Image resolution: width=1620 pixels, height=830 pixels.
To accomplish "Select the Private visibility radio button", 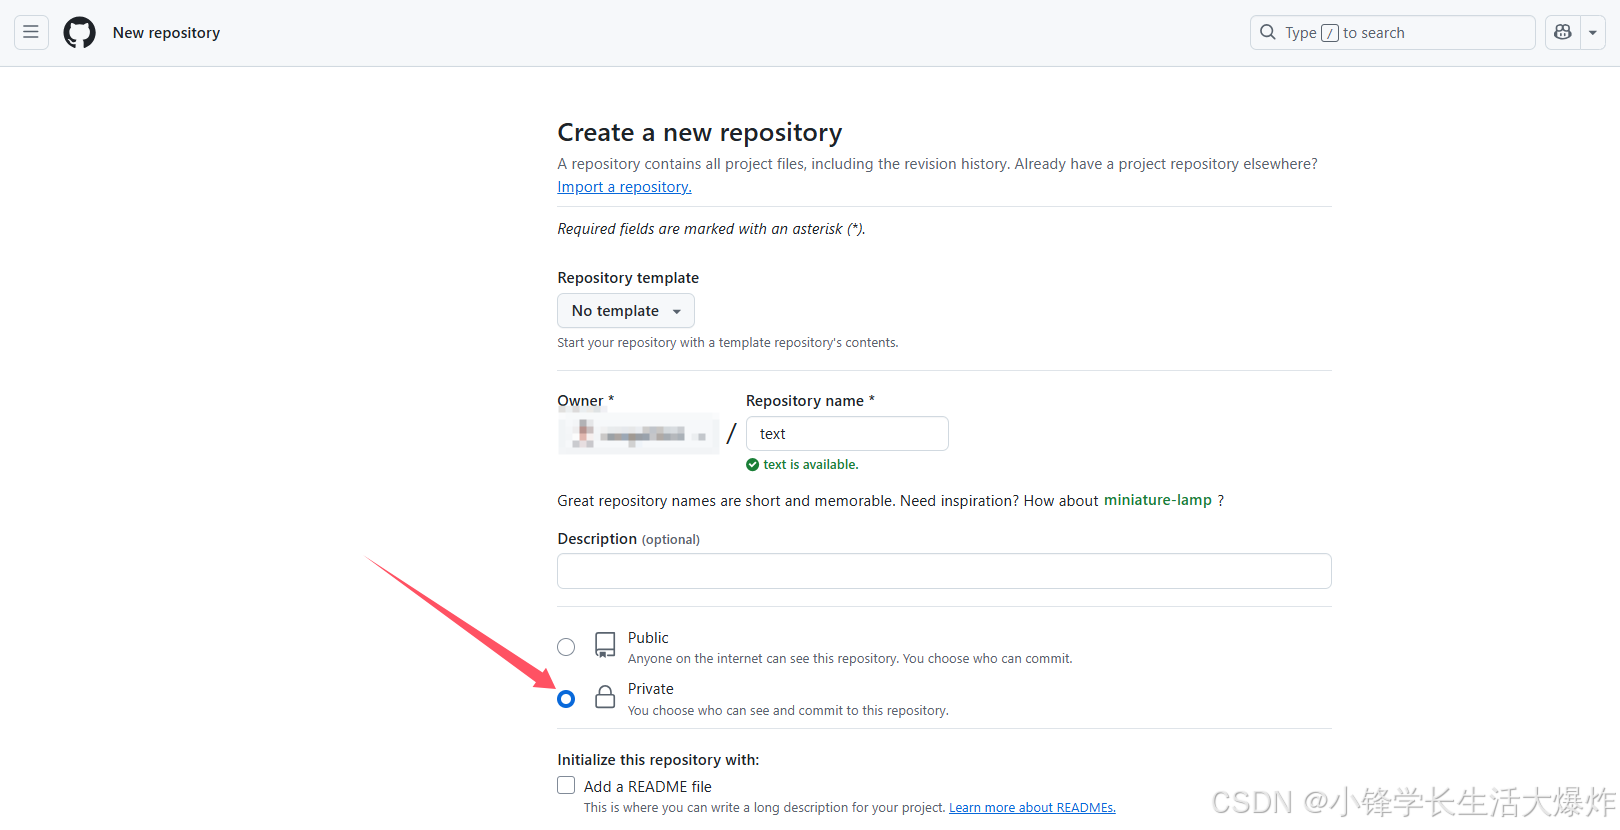I will (x=566, y=699).
